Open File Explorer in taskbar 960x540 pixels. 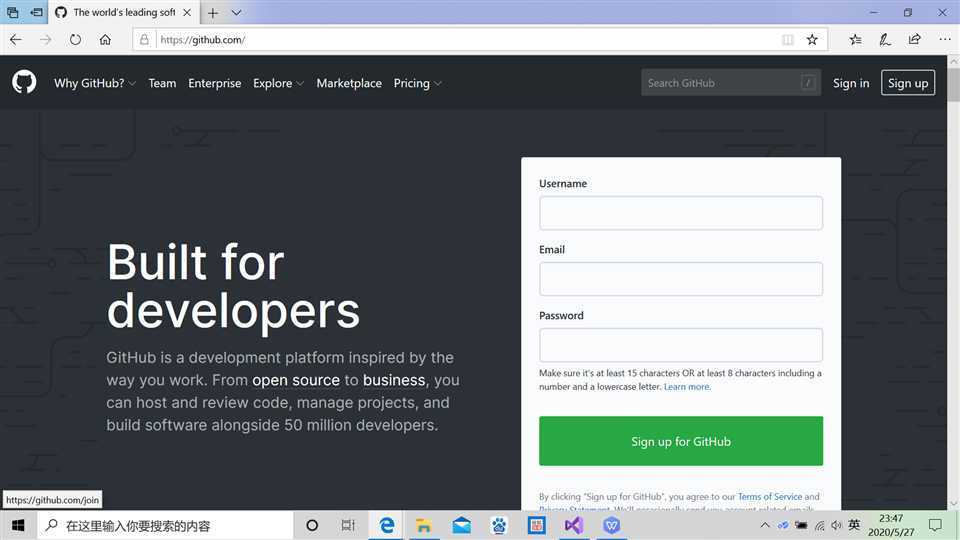[x=424, y=525]
